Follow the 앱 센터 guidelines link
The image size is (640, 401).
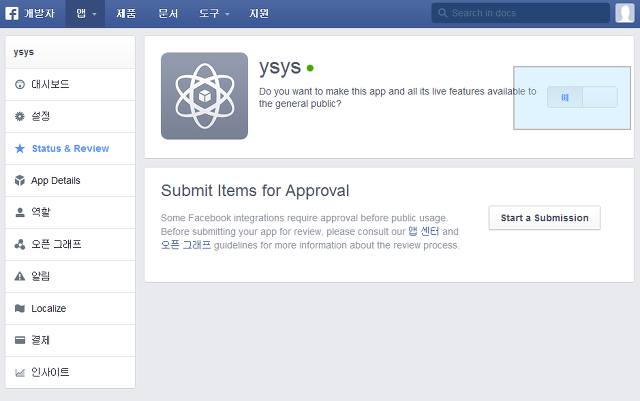pos(424,232)
